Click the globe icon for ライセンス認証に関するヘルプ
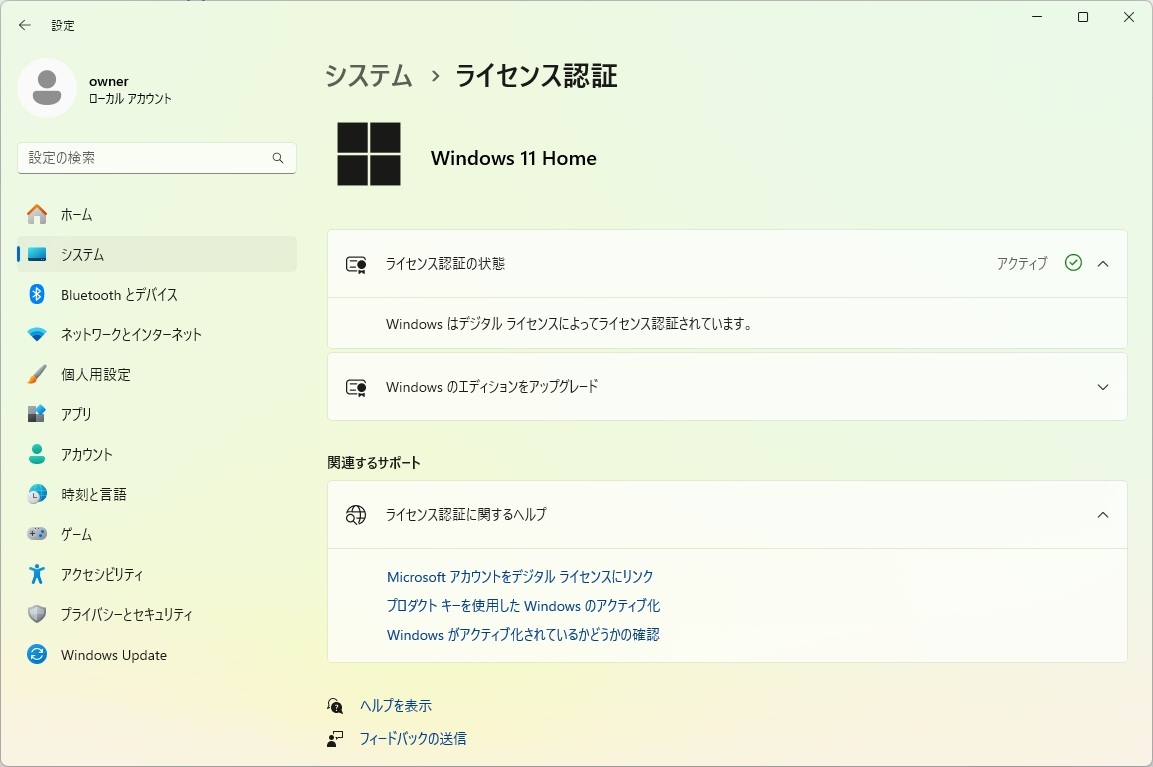Screen dimensions: 1153x767 tap(356, 515)
